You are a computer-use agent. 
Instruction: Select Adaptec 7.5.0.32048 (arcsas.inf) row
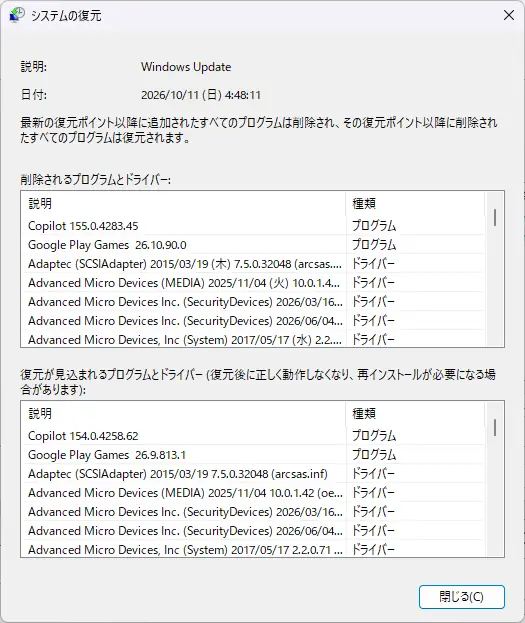254,474
